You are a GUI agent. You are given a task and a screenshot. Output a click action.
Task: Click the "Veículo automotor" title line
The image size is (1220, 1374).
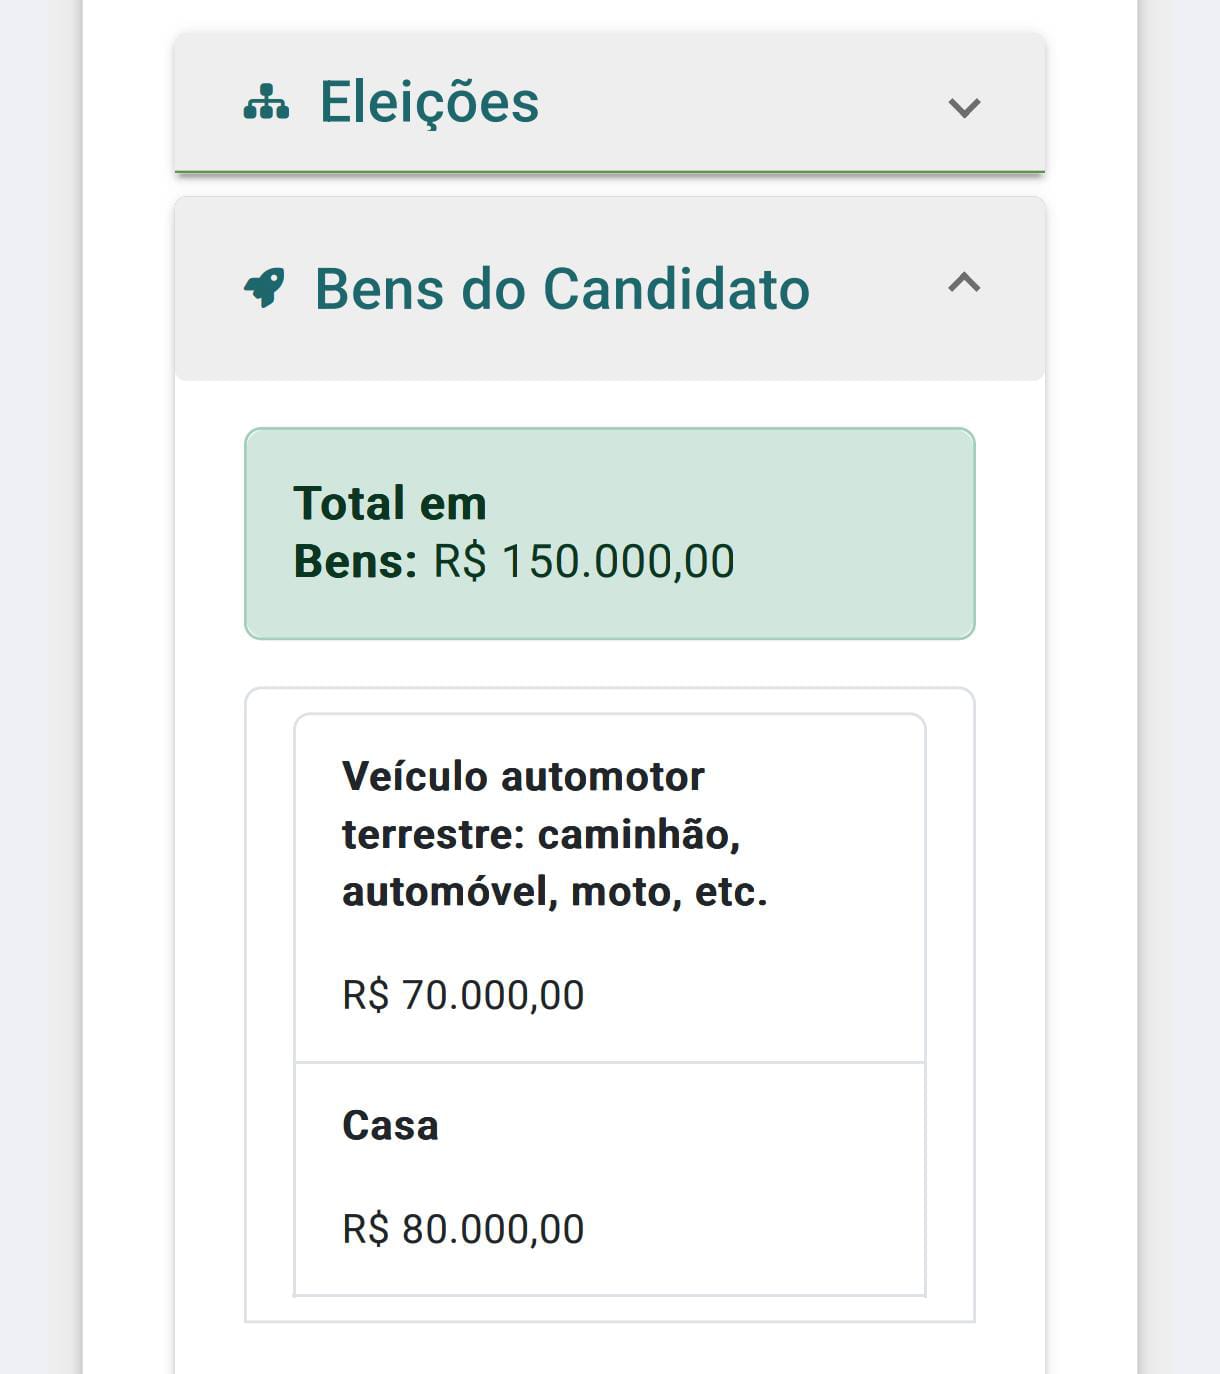523,777
